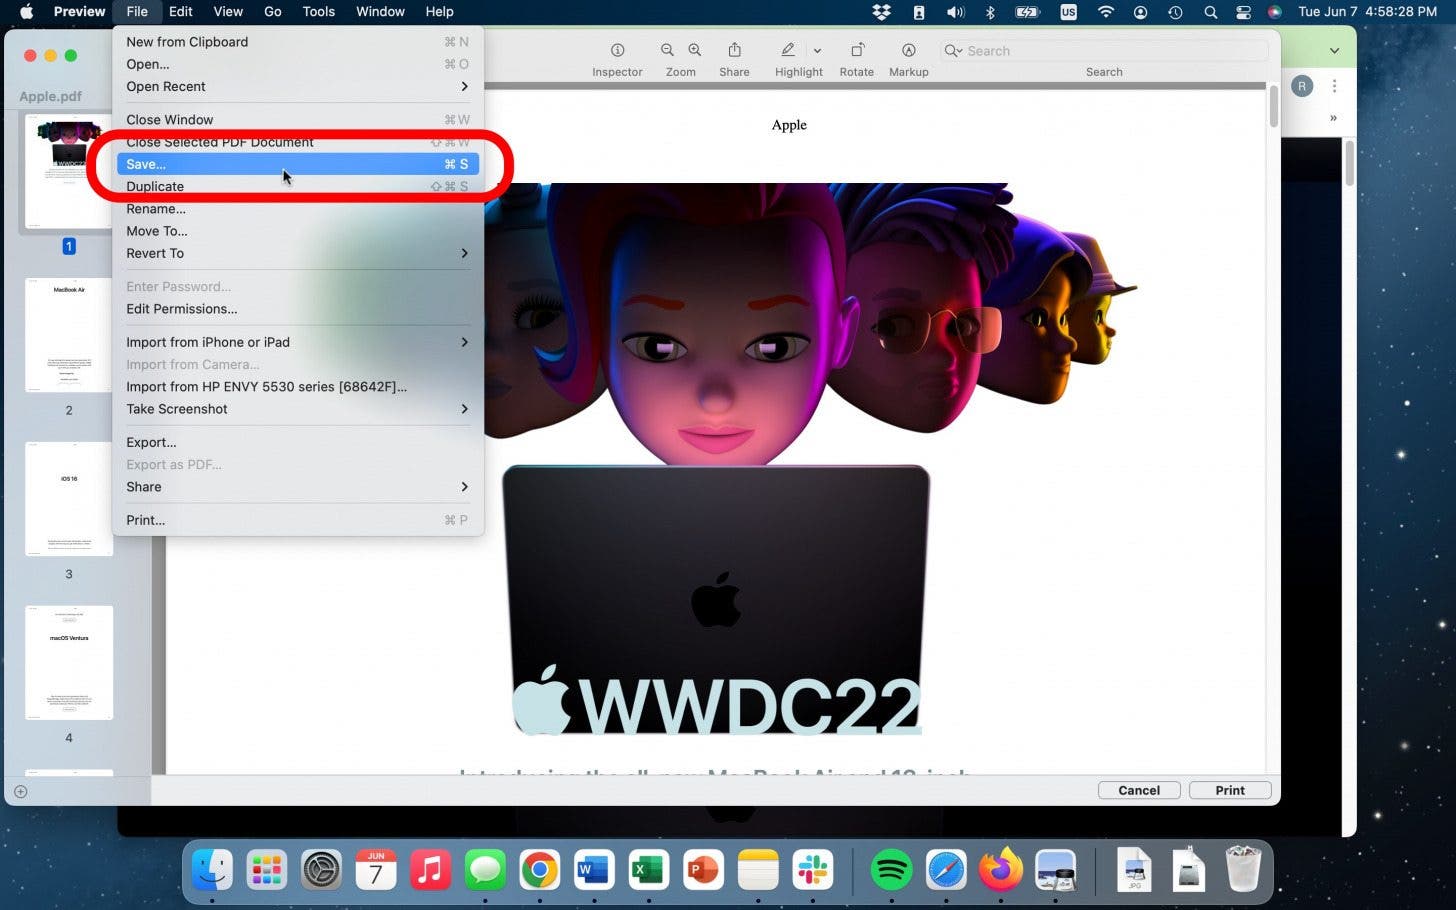
Task: Open Microsoft Excel from the Dock
Action: (648, 870)
